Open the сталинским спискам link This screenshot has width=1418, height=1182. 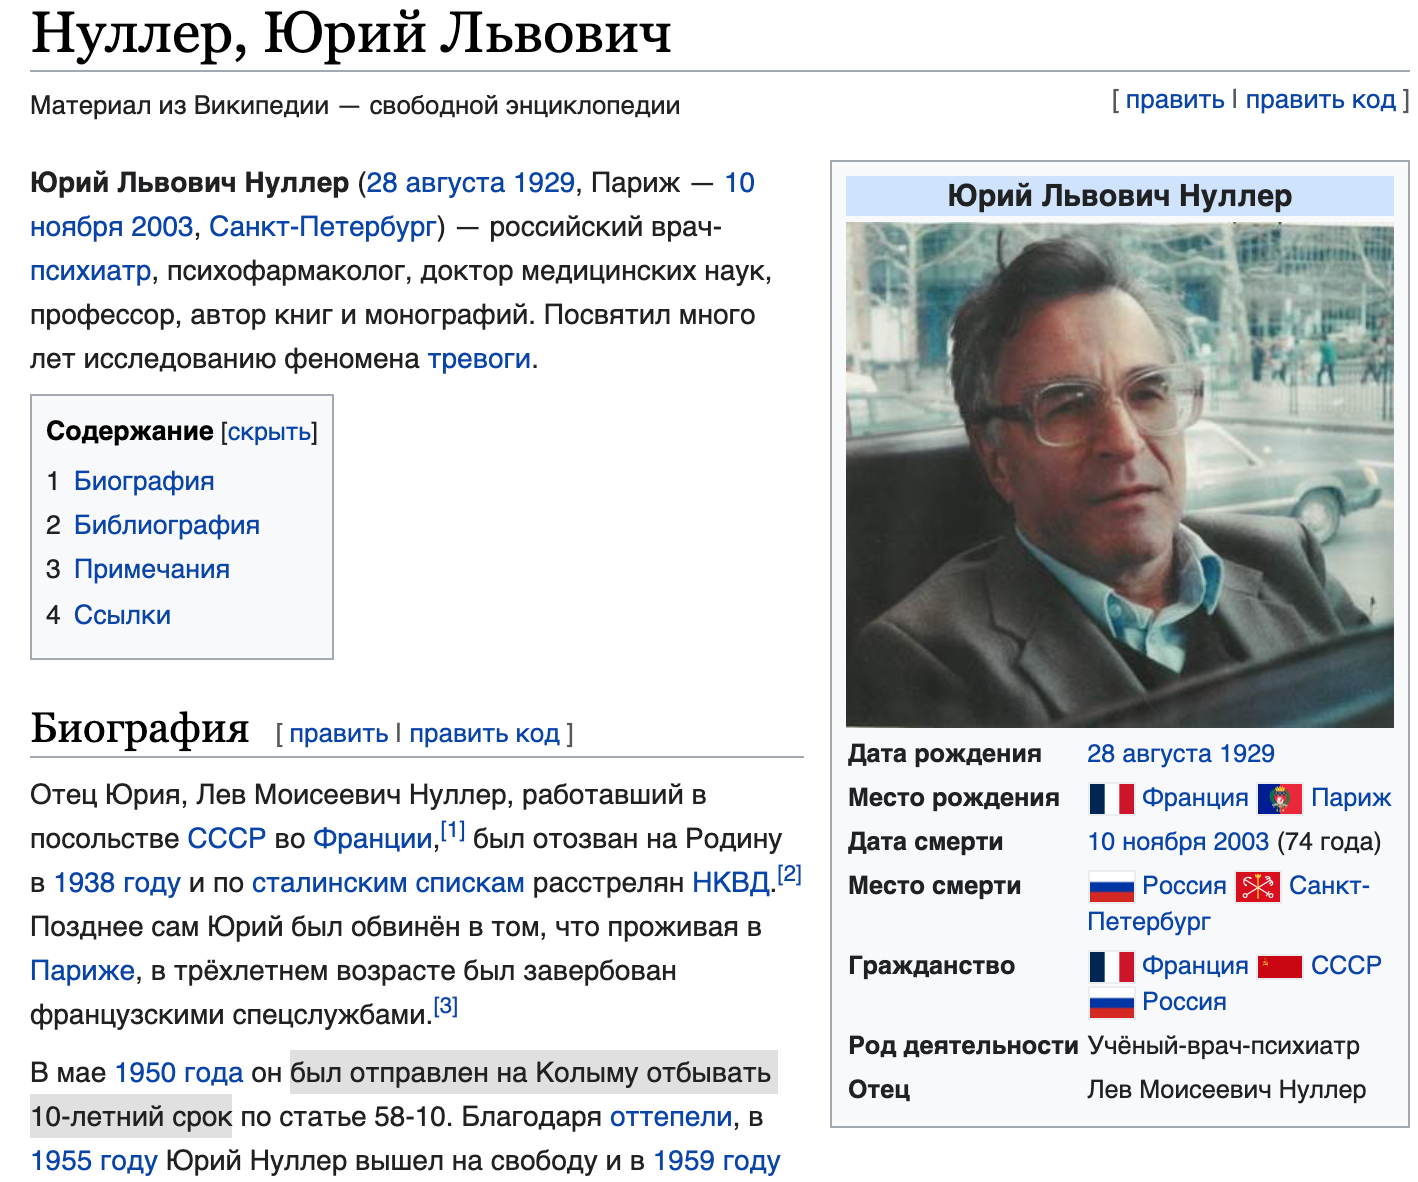(x=388, y=883)
